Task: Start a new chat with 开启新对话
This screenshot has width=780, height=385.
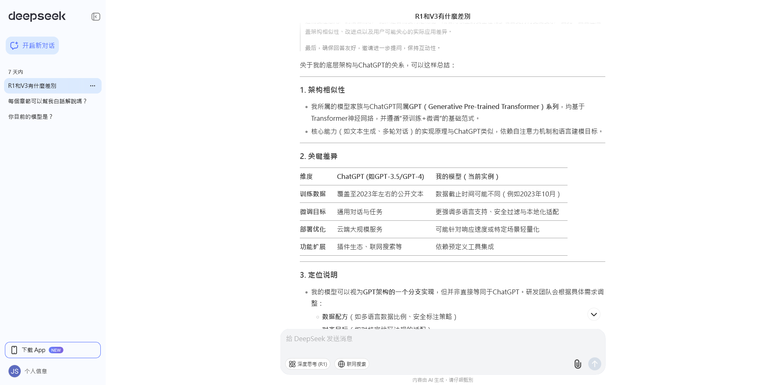Action: pos(32,45)
